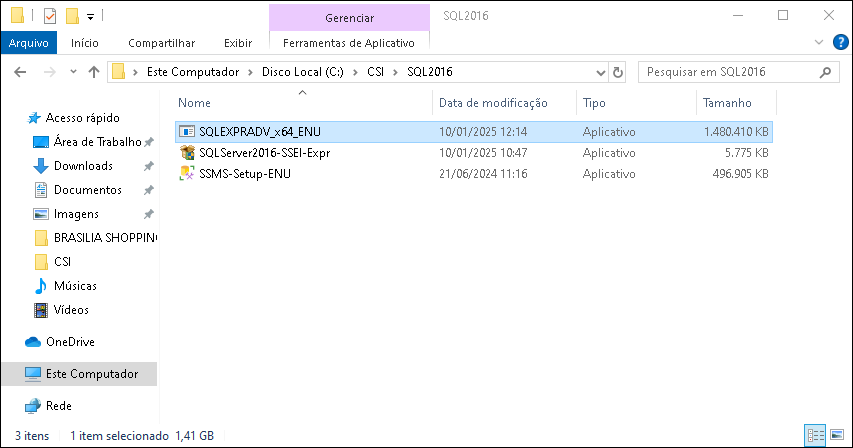Click the Properties quick access toolbar icon
This screenshot has width=853, height=448.
(50, 16)
